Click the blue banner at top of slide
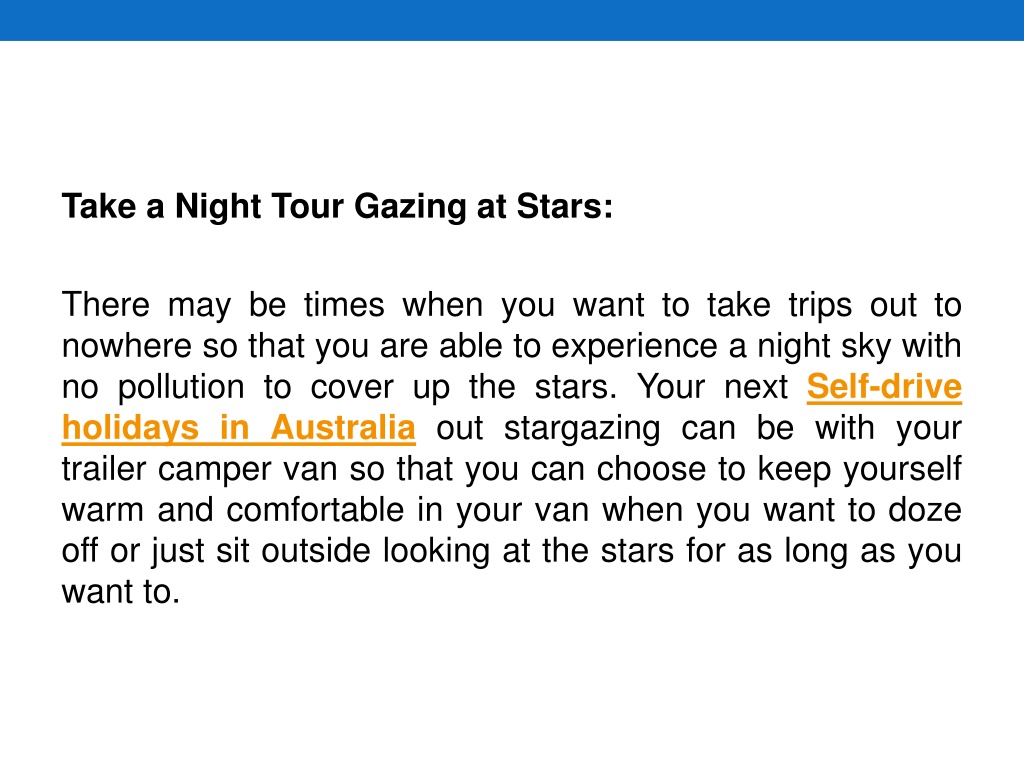 tap(512, 20)
